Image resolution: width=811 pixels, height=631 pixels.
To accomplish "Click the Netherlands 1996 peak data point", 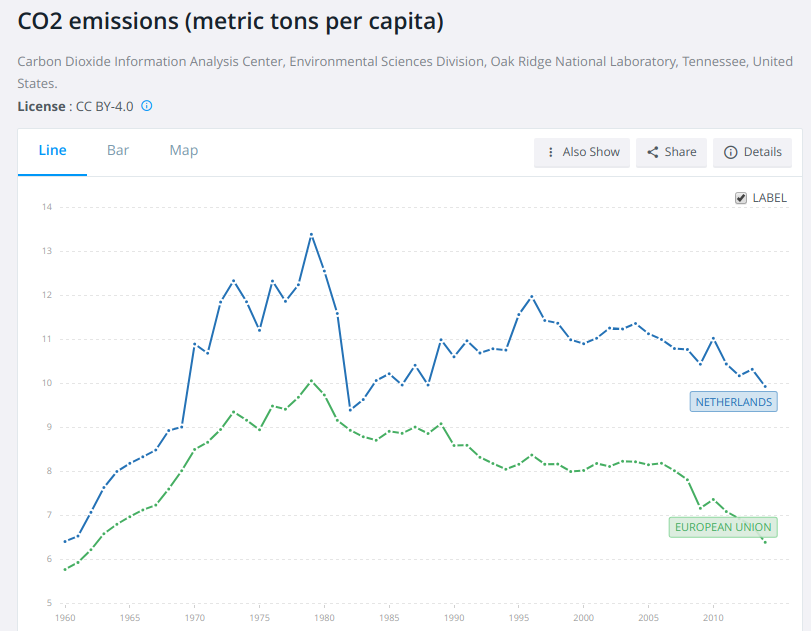I will click(532, 296).
